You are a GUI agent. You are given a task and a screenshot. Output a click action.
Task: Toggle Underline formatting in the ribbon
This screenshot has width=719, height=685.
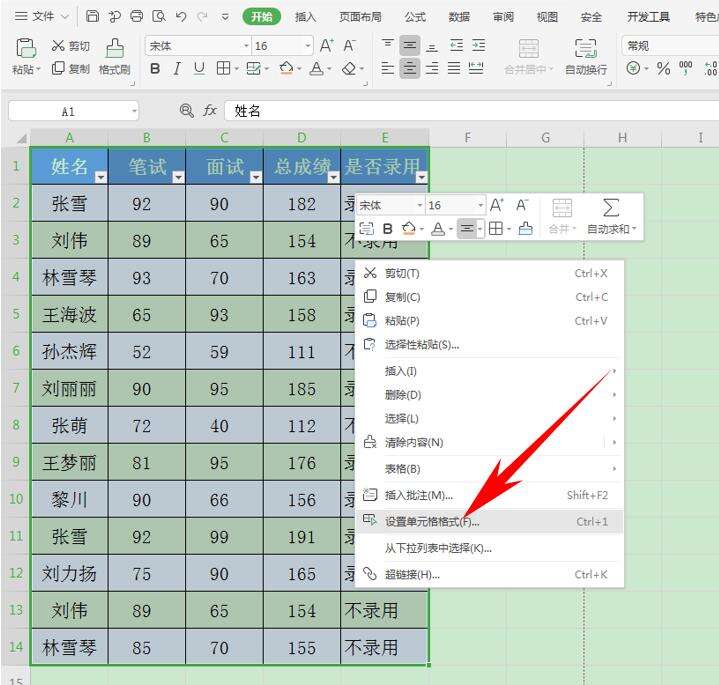click(x=199, y=69)
